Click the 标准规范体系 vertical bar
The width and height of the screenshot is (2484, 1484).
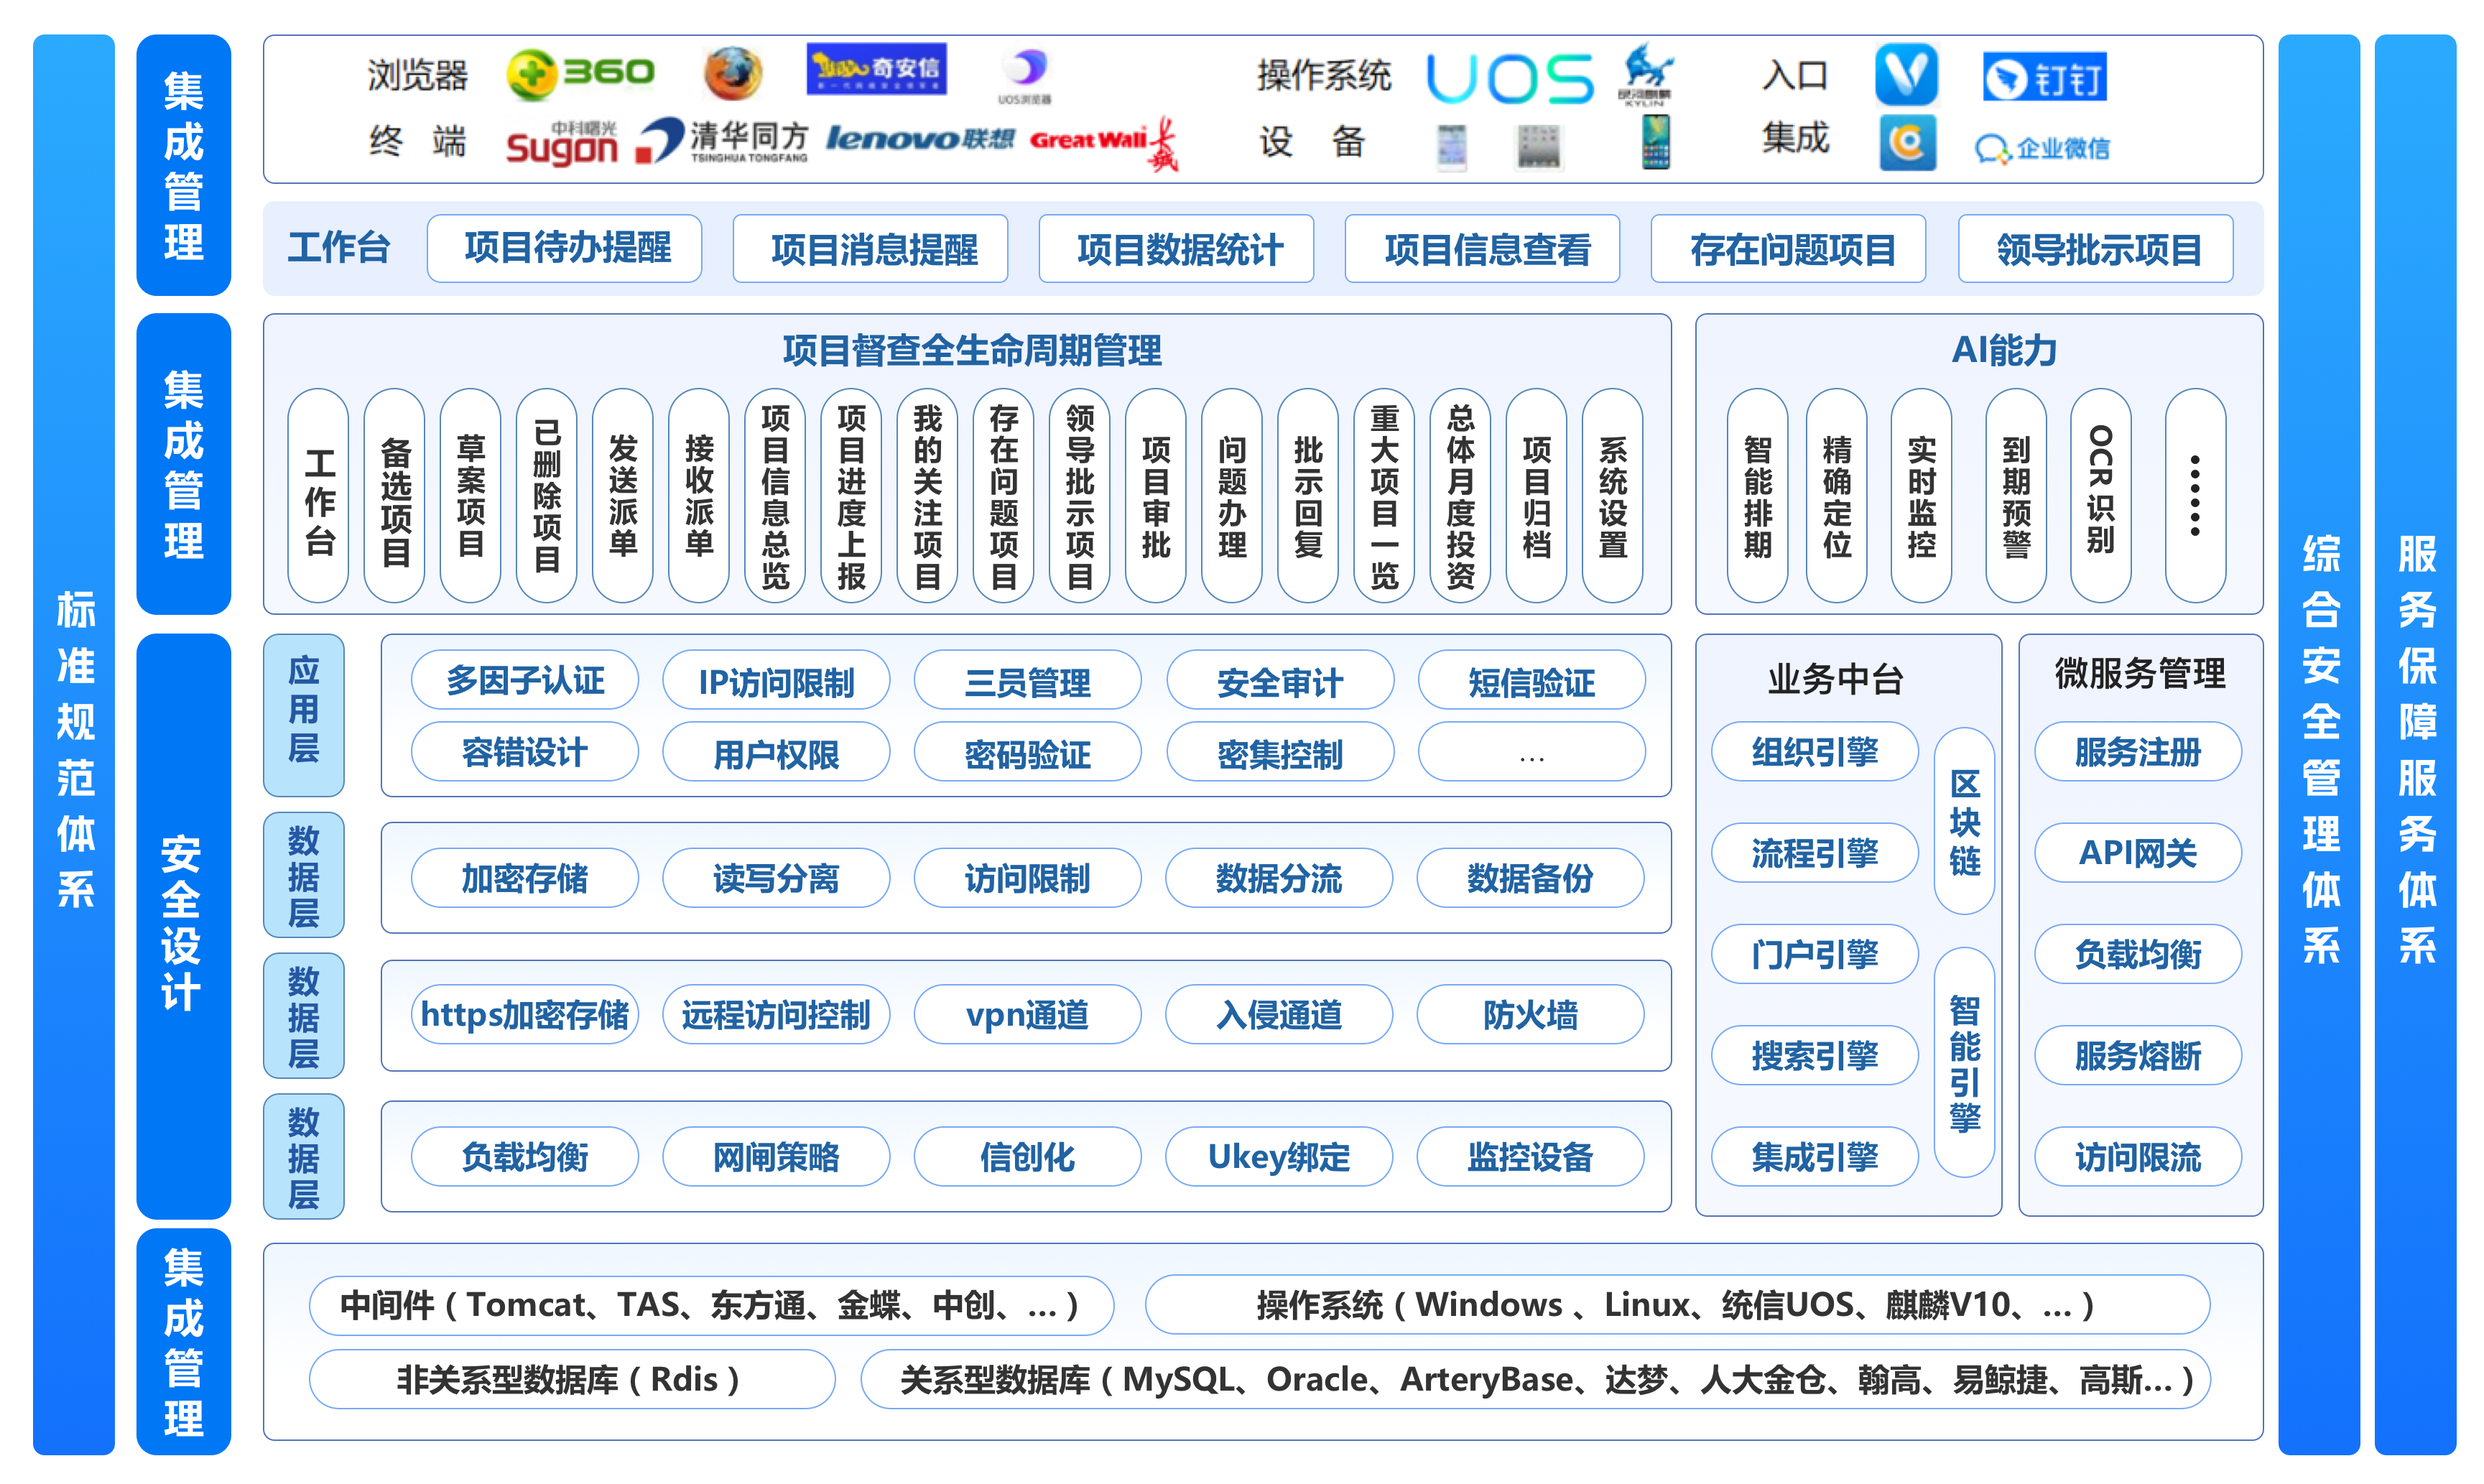(x=74, y=745)
